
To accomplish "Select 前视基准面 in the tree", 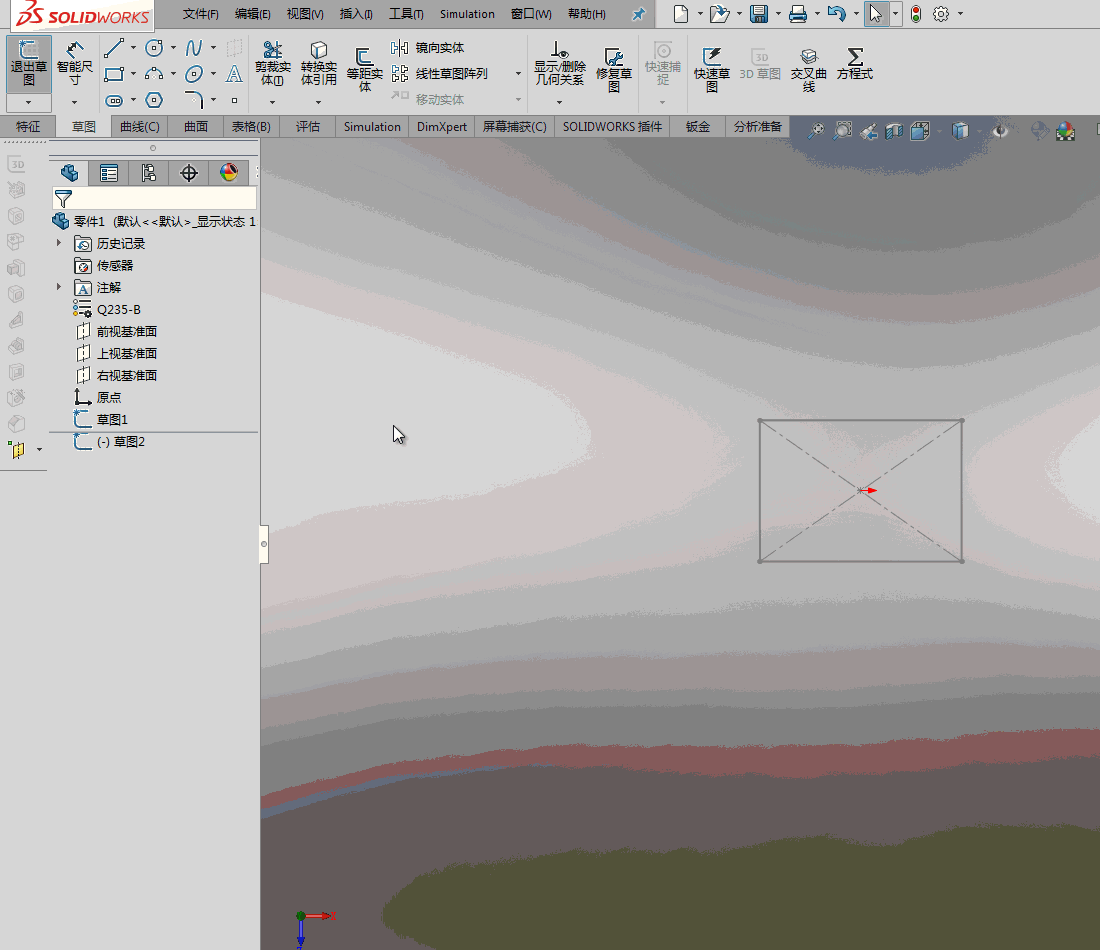I will tap(116, 331).
